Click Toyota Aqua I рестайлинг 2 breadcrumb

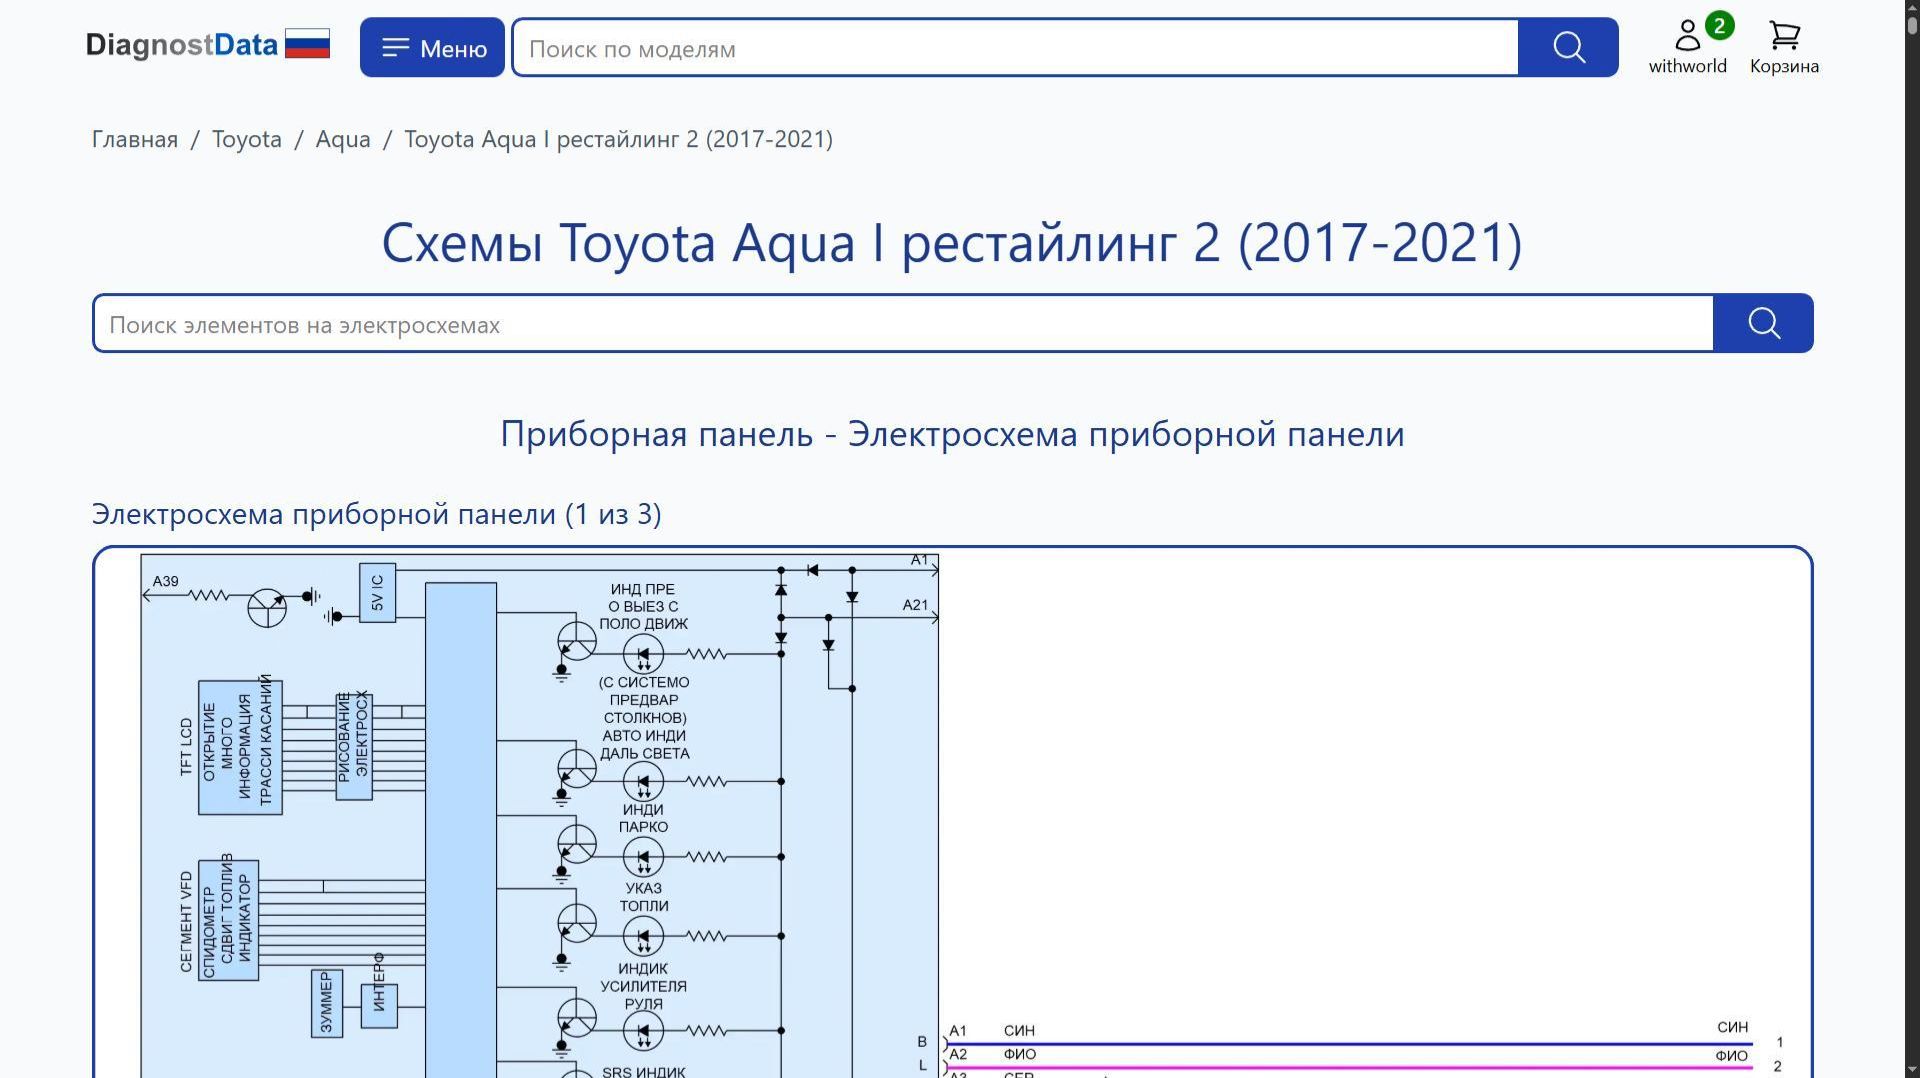tap(618, 139)
